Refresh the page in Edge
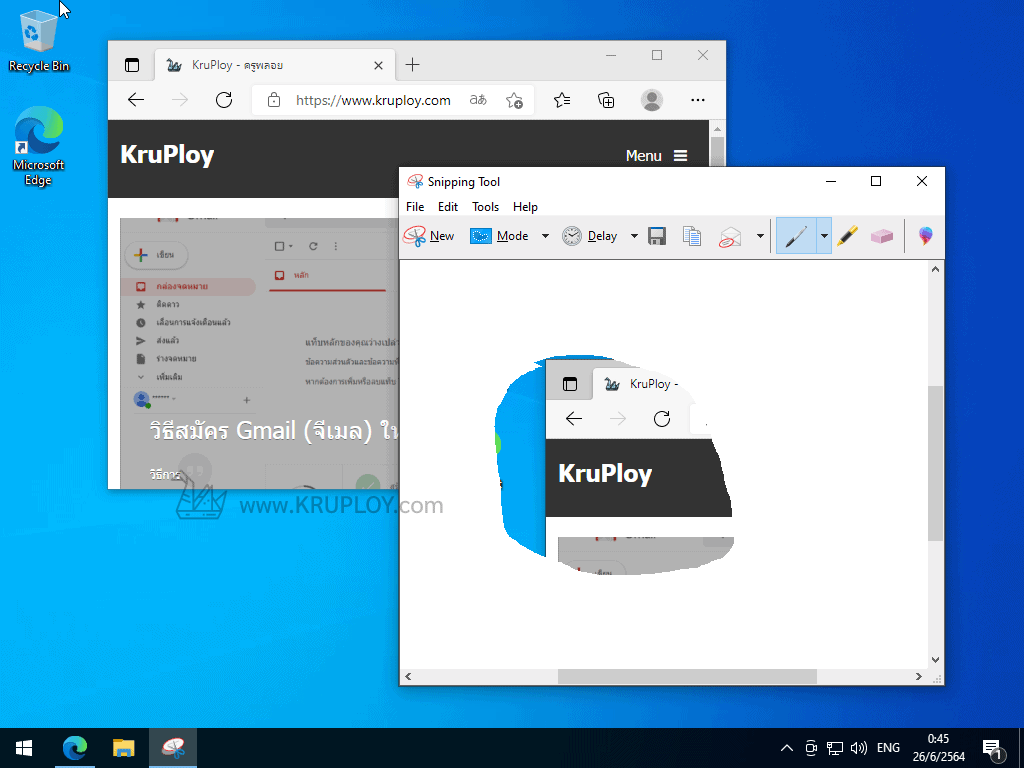1024x768 pixels. (x=224, y=100)
